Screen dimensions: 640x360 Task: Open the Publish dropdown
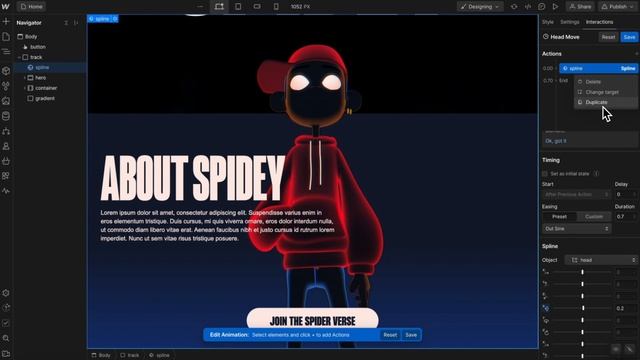[618, 7]
